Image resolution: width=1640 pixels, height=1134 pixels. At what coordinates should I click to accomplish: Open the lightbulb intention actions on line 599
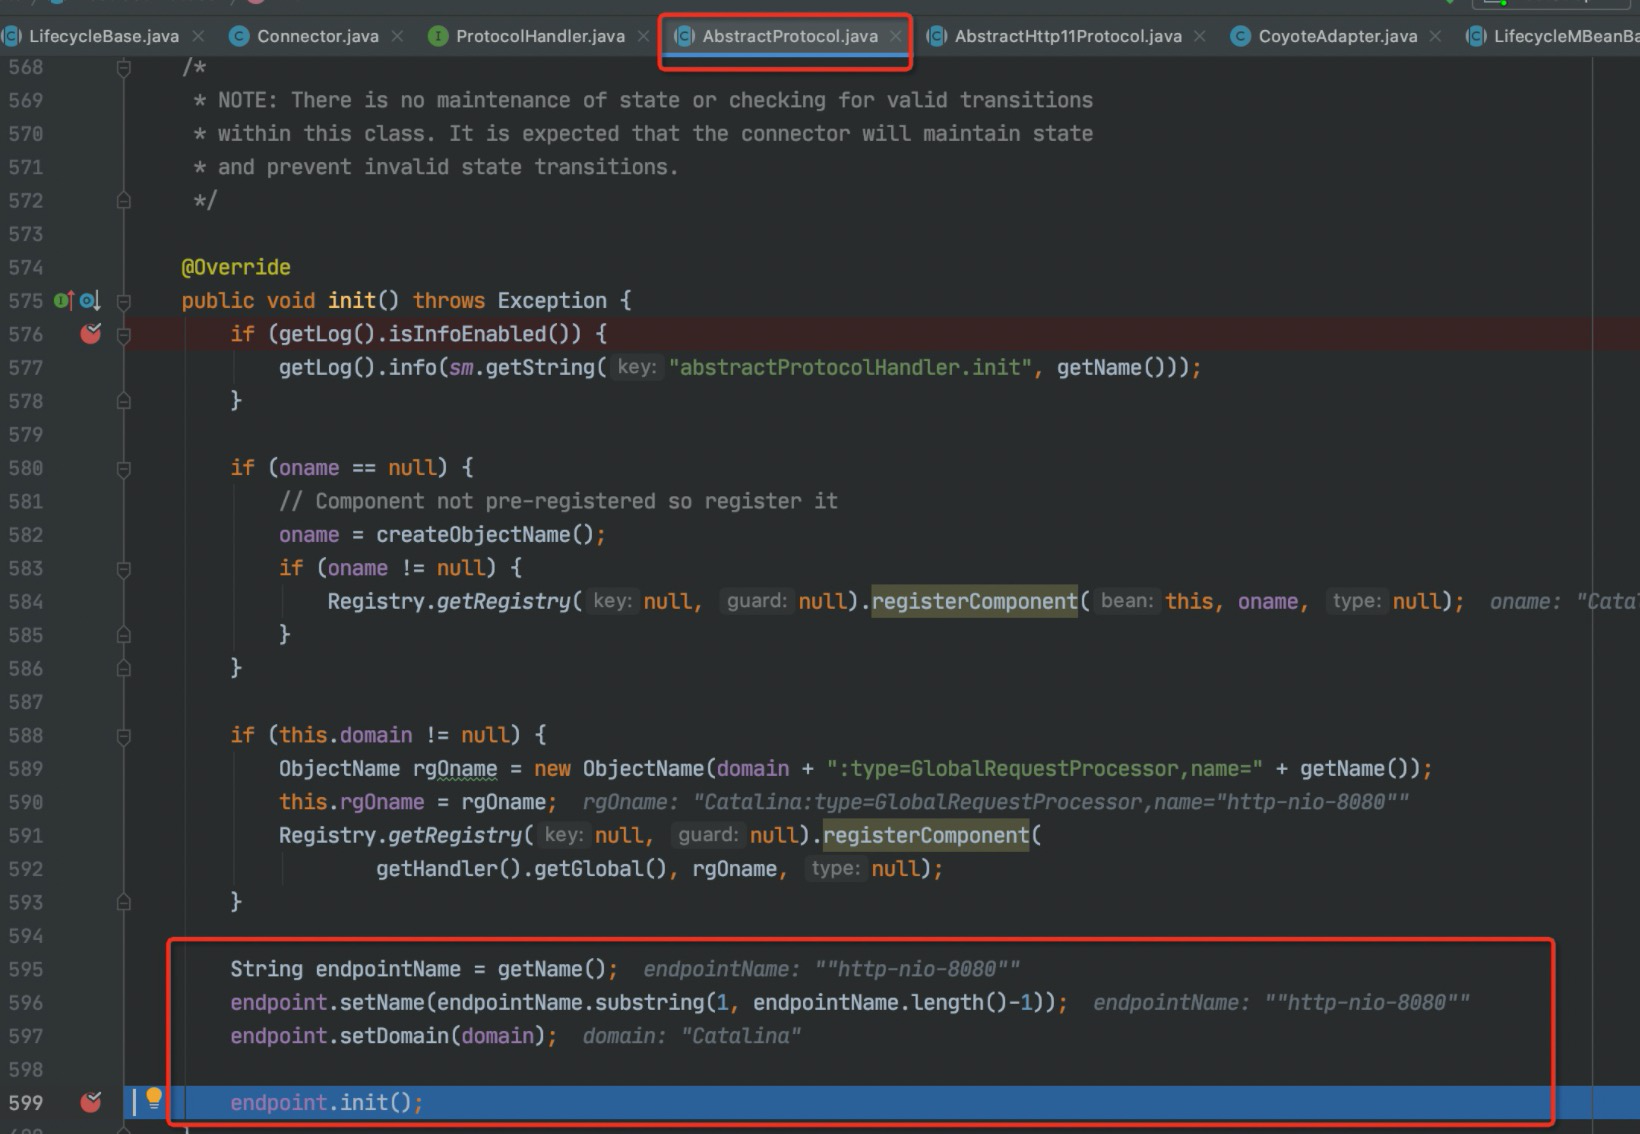[154, 1099]
